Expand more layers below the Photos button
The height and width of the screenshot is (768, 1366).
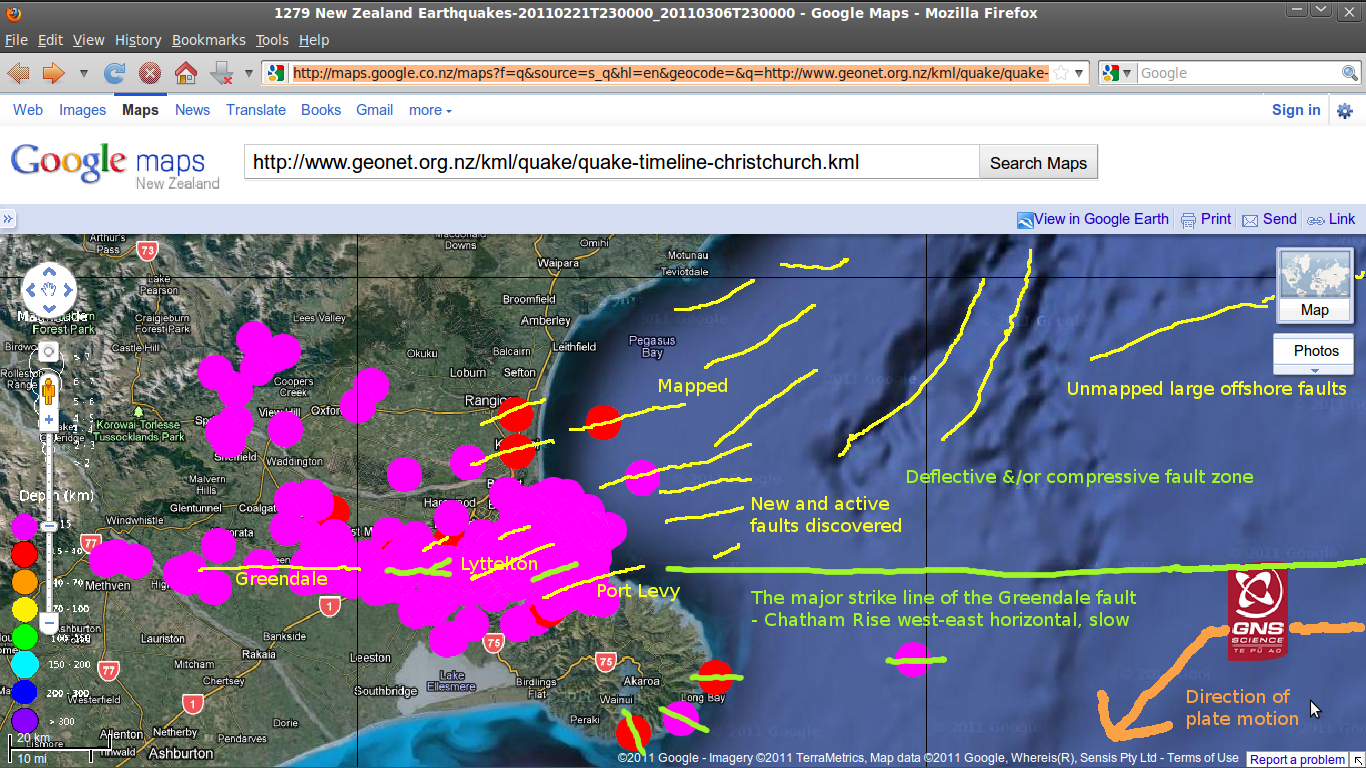(x=1315, y=371)
